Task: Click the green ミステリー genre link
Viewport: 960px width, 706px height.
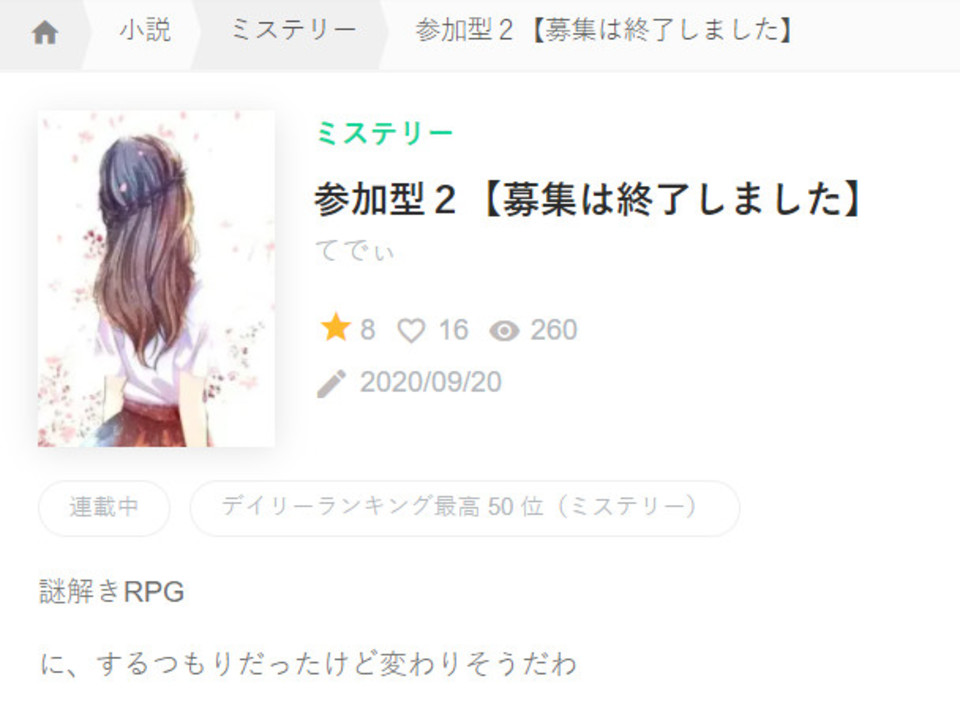Action: click(x=384, y=133)
